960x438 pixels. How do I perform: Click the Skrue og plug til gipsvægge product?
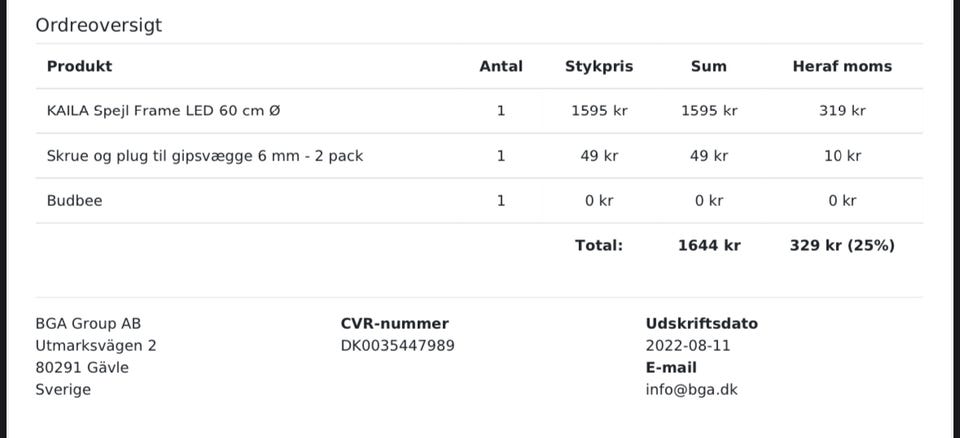[x=204, y=156]
